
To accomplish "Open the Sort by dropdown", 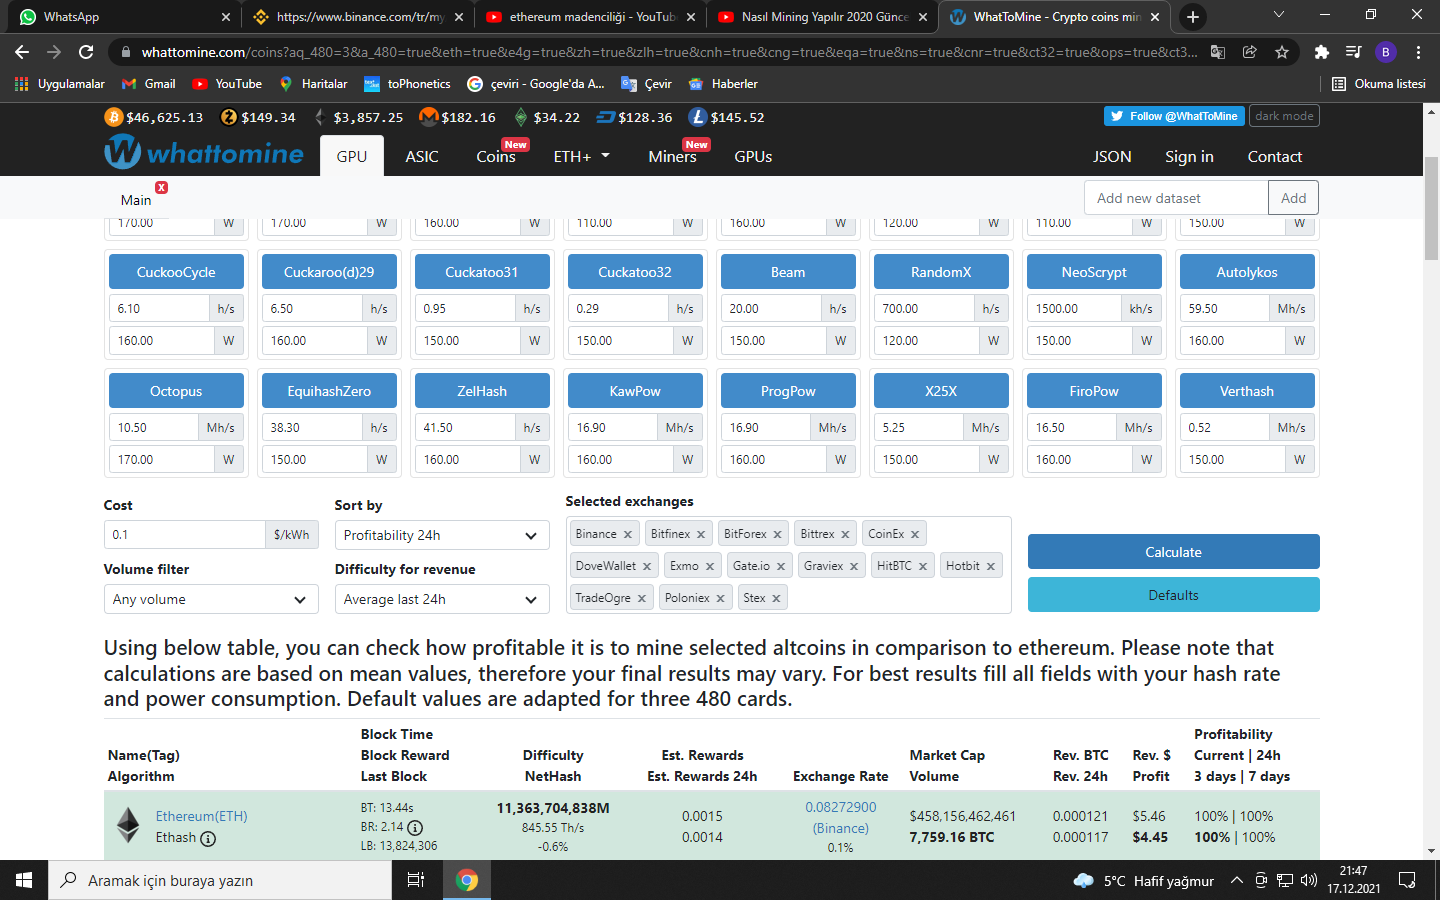I will pyautogui.click(x=442, y=535).
